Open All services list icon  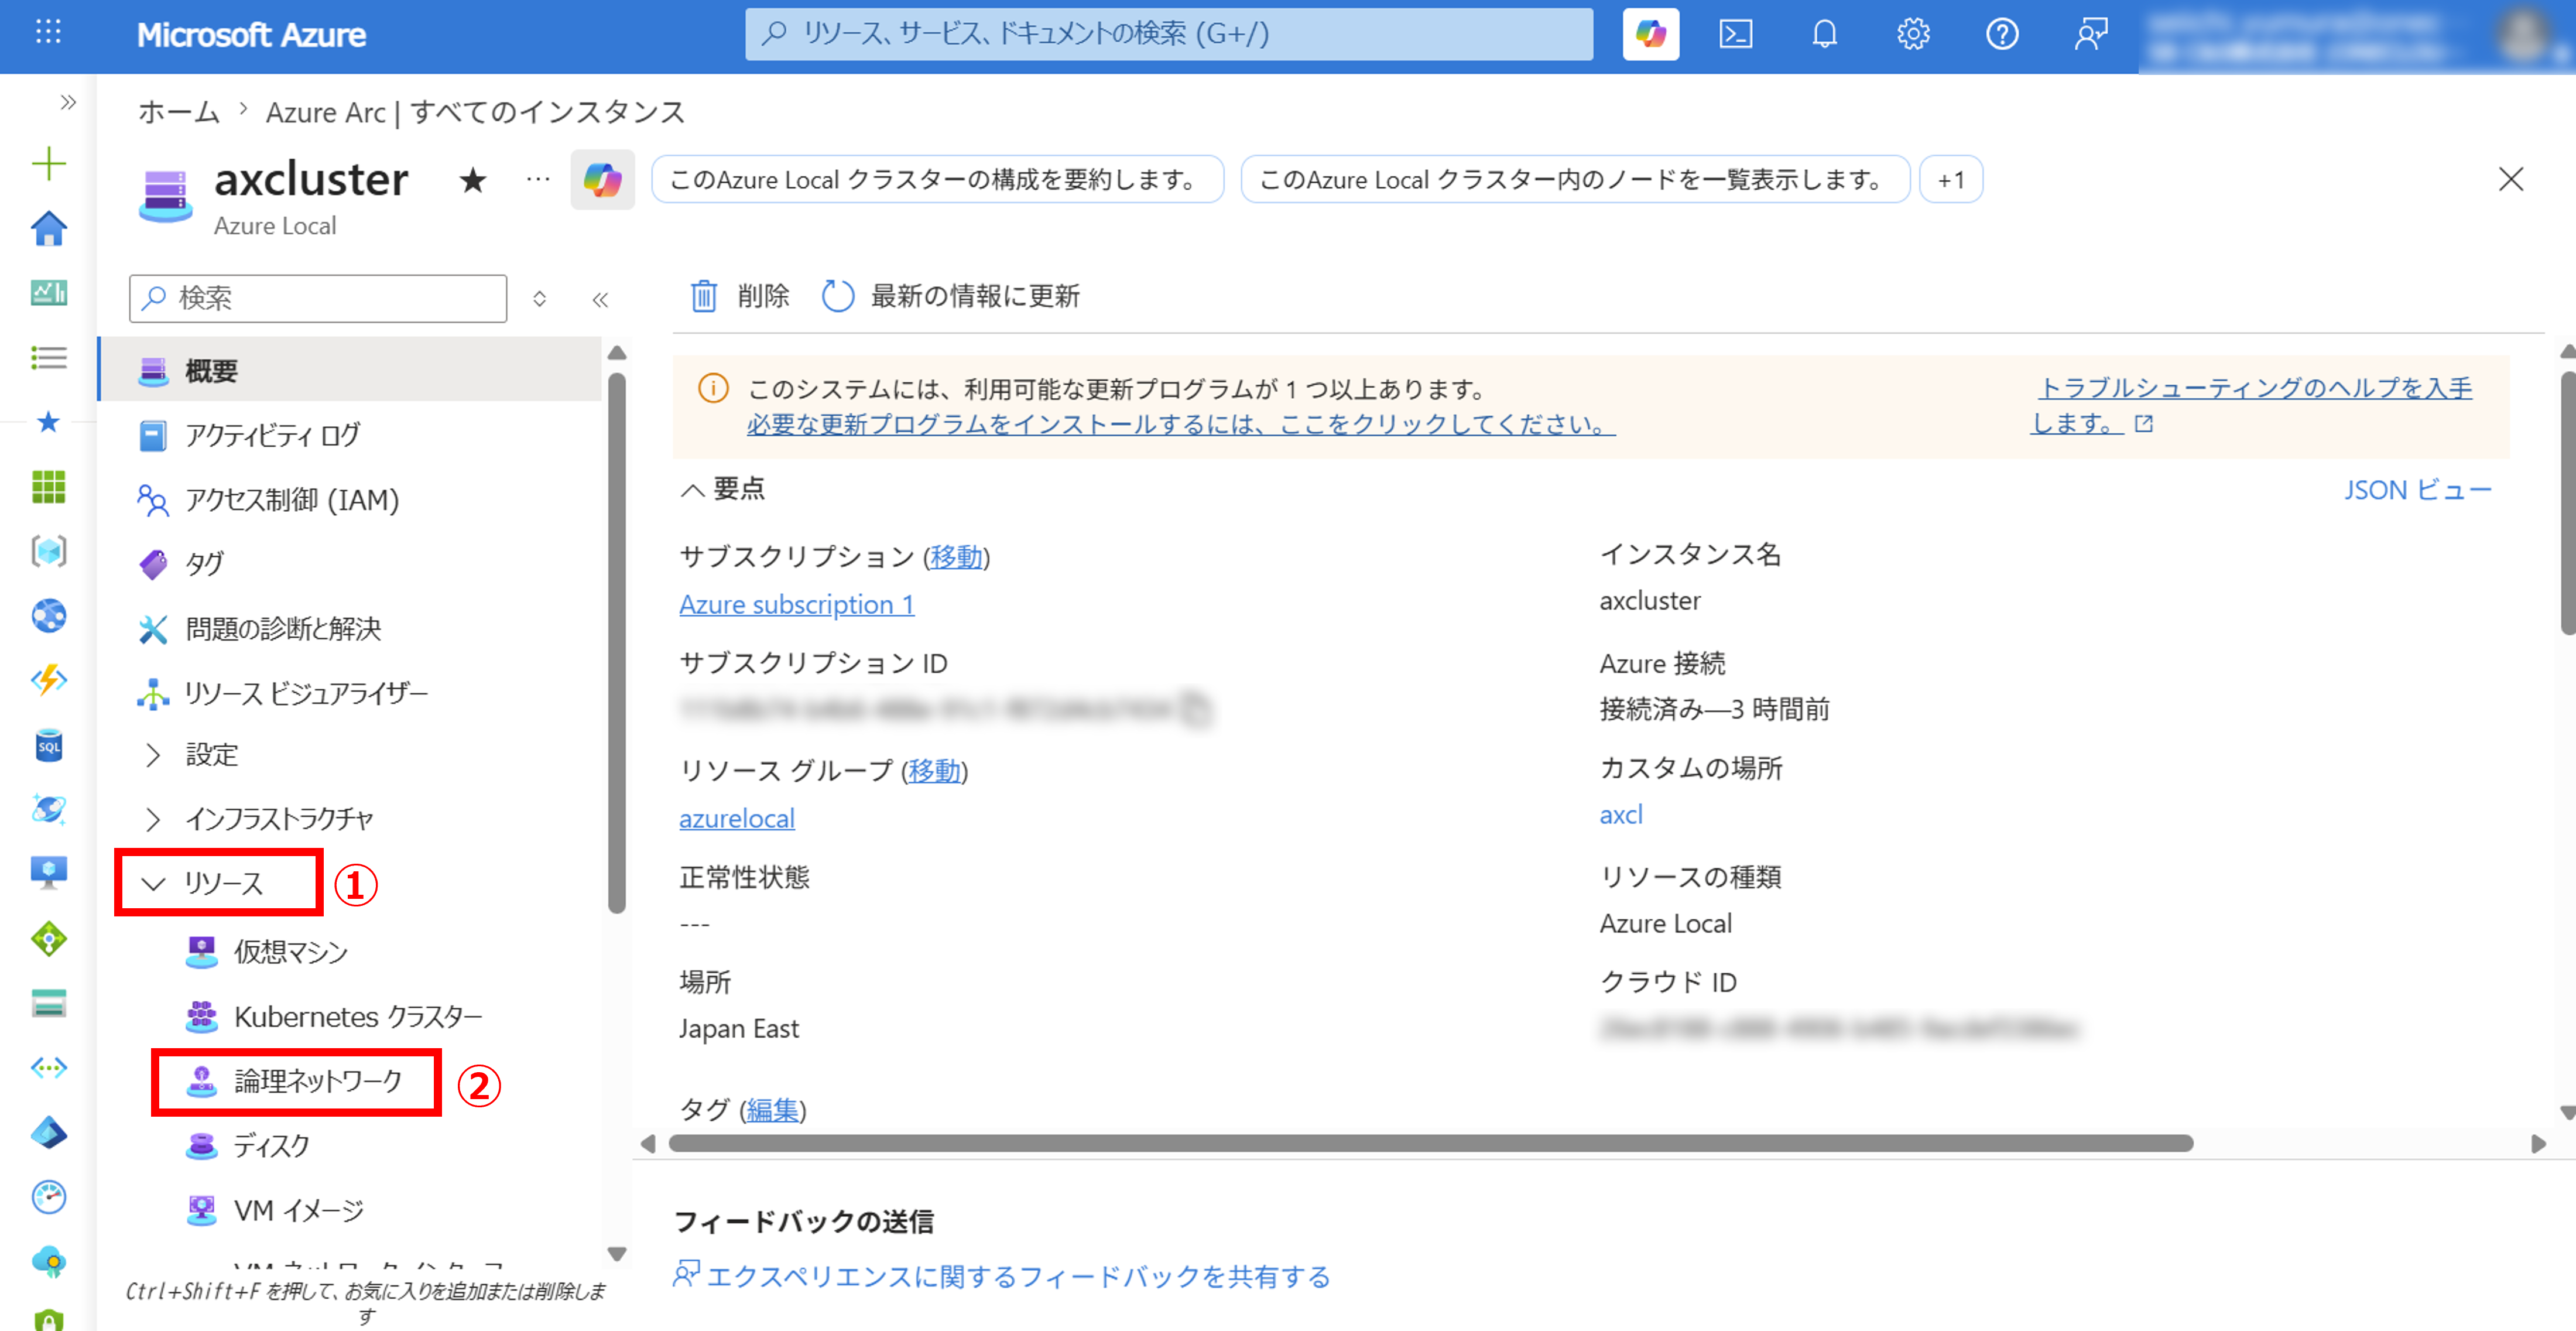tap(48, 357)
